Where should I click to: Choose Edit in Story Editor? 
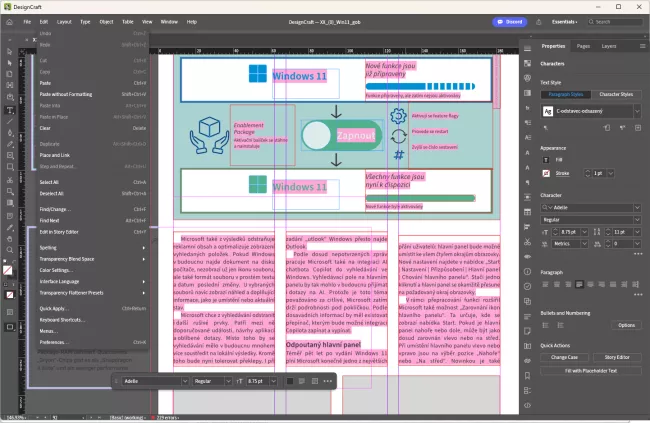[x=92, y=232]
